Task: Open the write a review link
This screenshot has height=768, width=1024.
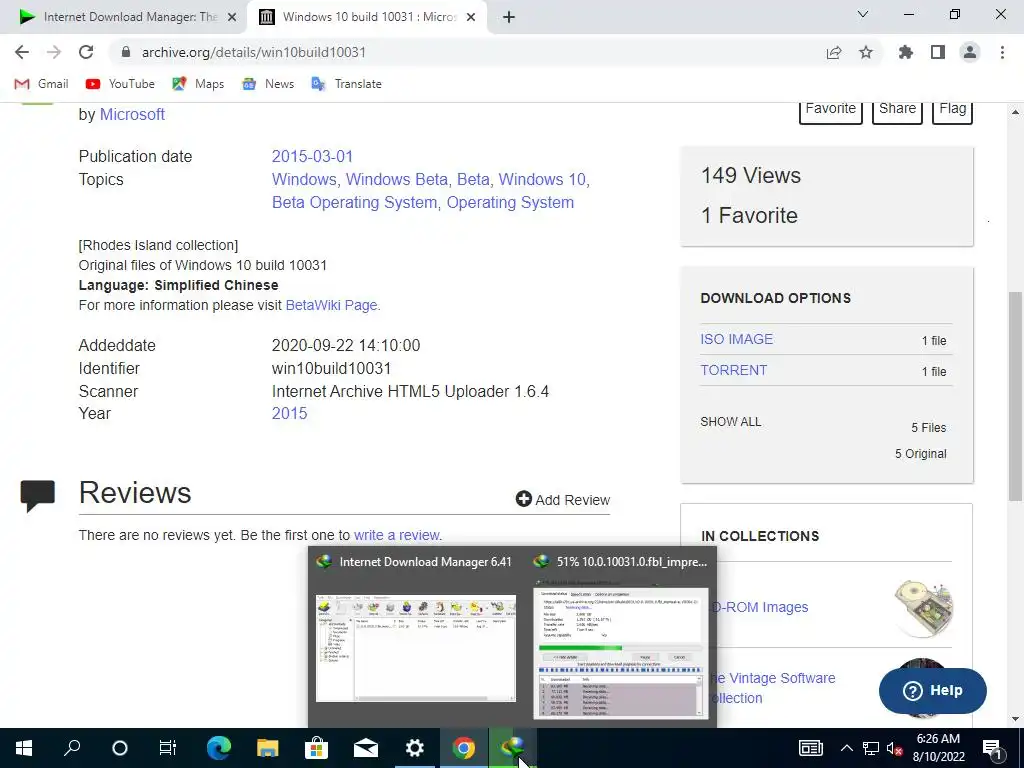Action: 396,535
